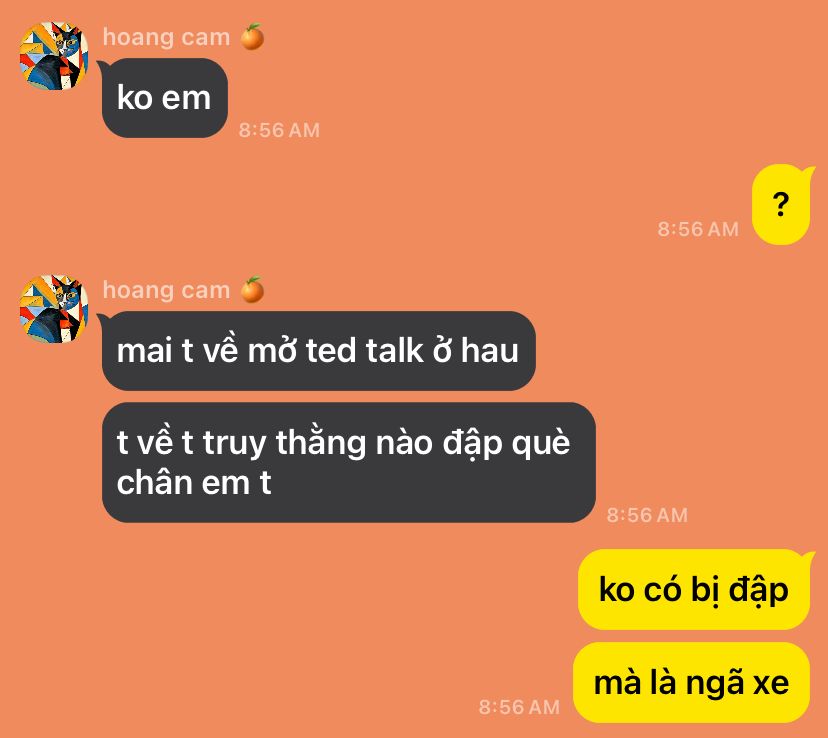This screenshot has width=828, height=738.
Task: Open the cat avatar beside the ted talk message
Action: point(53,308)
